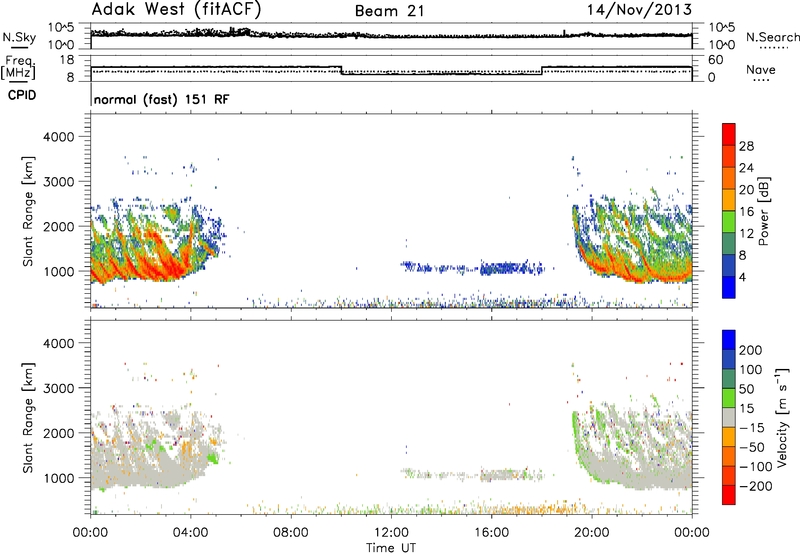The height and width of the screenshot is (554, 800).
Task: Click the 'Time UT' axis title
Action: 391,548
